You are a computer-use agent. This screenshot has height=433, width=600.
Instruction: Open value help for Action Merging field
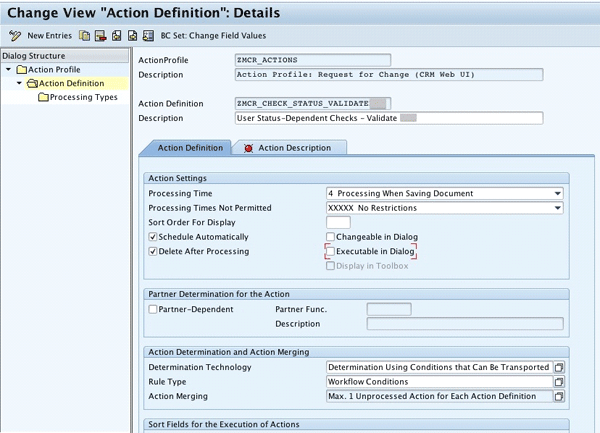[560, 396]
